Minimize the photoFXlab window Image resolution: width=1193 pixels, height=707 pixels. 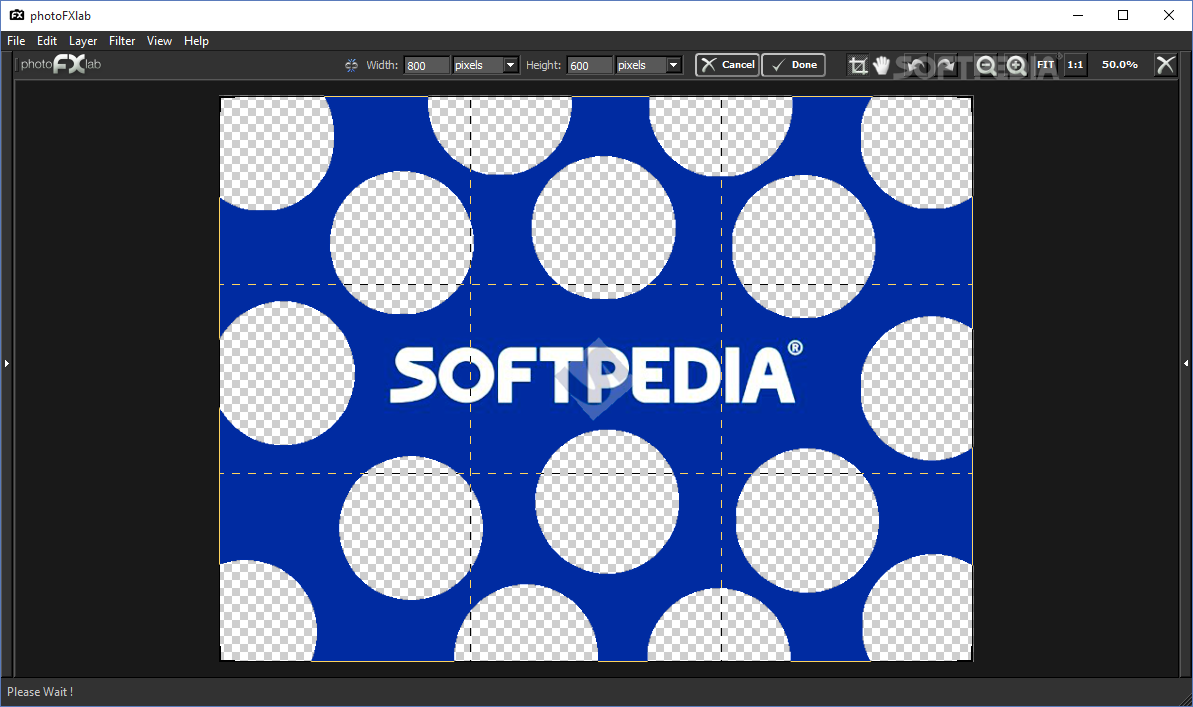[x=1078, y=15]
